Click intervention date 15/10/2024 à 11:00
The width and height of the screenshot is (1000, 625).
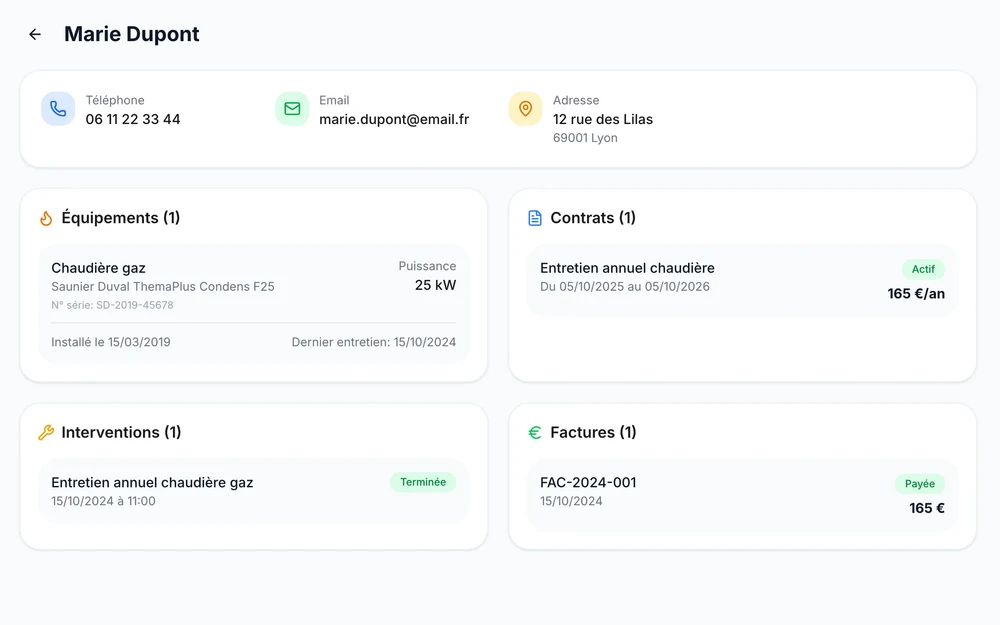point(103,501)
